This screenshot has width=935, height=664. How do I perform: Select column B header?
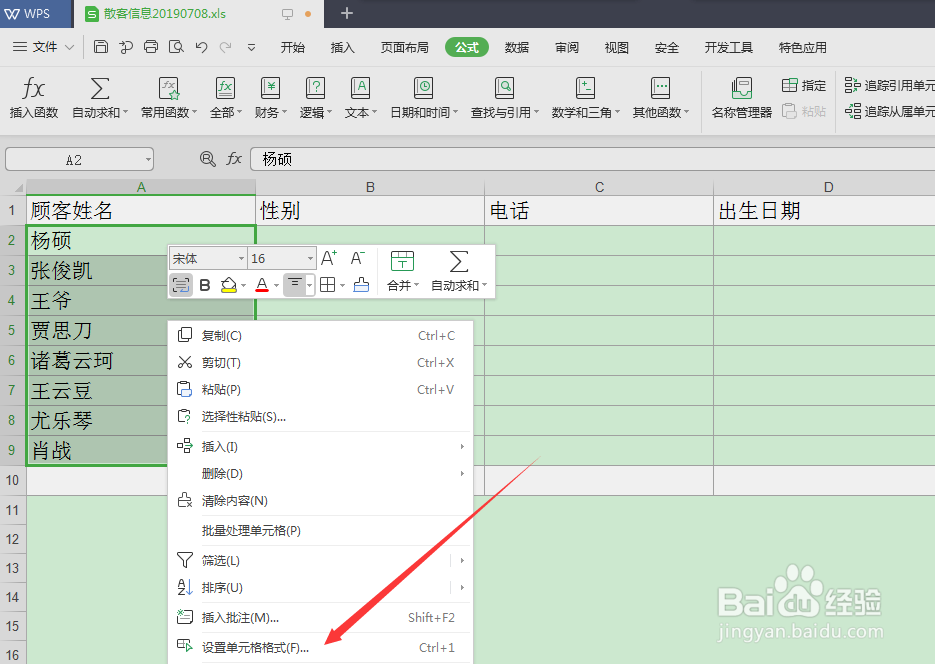(x=370, y=187)
